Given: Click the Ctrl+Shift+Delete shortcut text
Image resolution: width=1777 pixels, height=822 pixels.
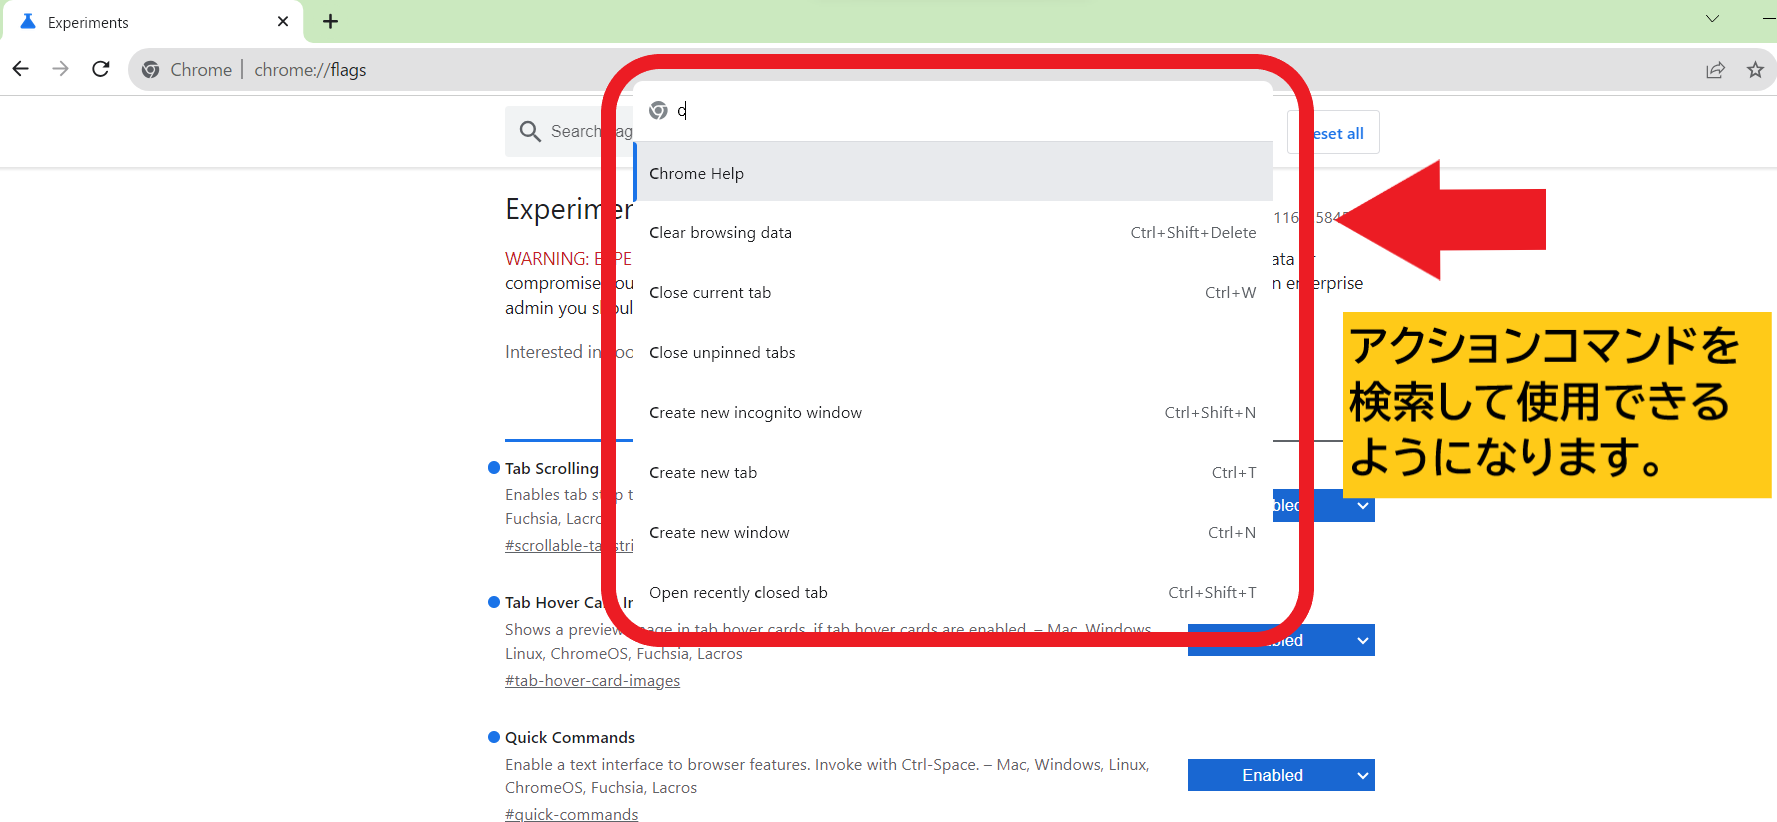Looking at the screenshot, I should pyautogui.click(x=1193, y=232).
